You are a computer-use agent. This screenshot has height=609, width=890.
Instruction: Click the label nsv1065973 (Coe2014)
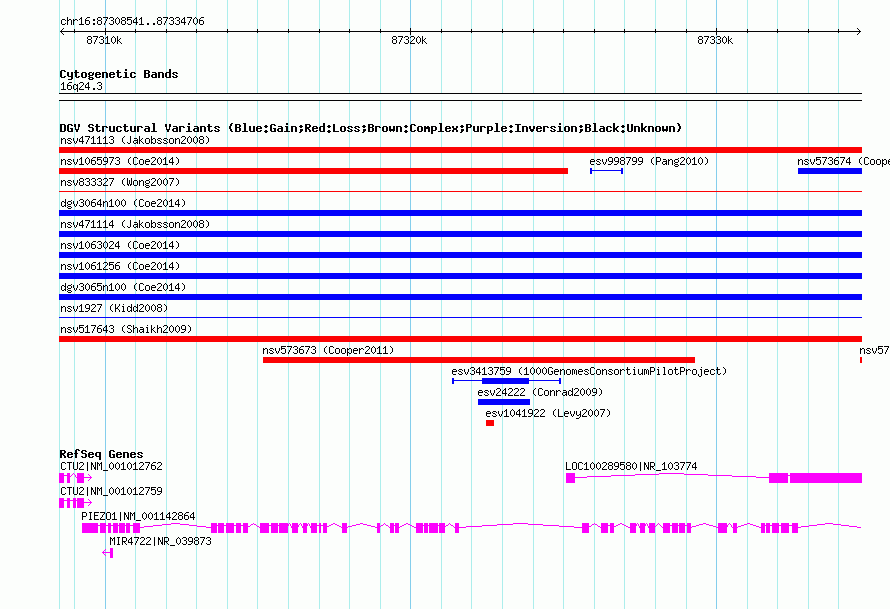(x=120, y=161)
